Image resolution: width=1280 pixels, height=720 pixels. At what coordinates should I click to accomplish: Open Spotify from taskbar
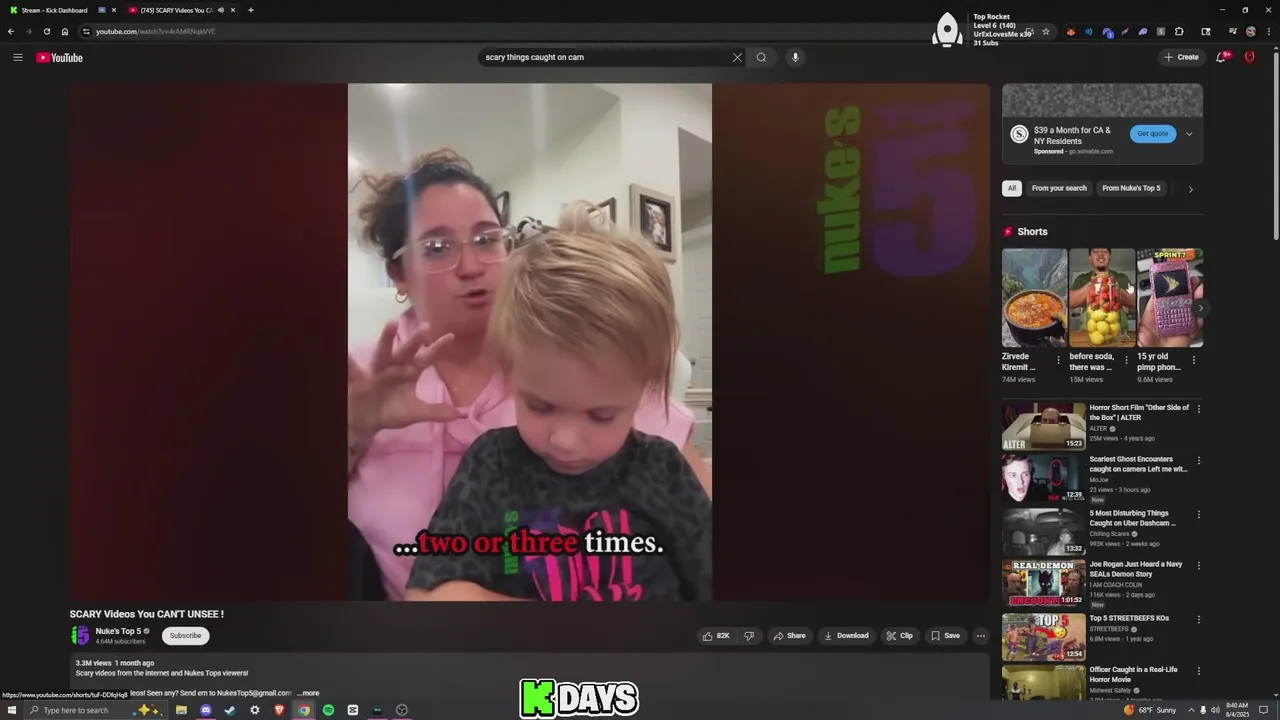(x=328, y=710)
